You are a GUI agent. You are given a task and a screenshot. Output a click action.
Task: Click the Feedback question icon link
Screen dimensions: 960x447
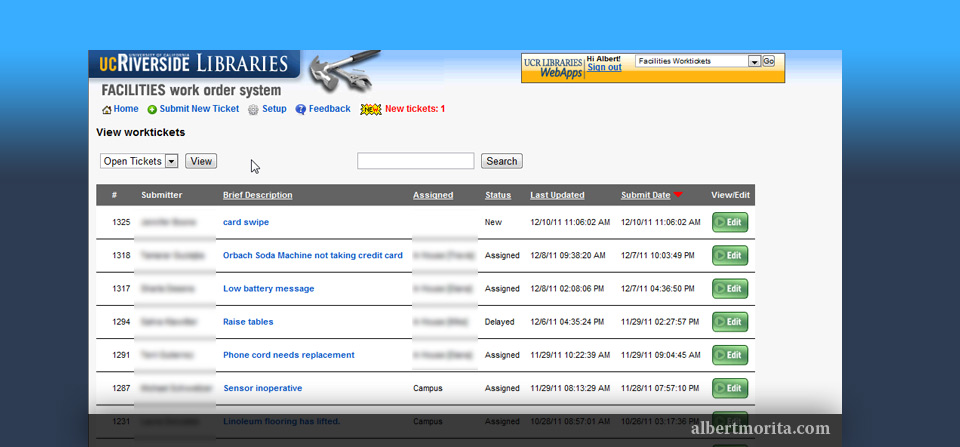[x=300, y=109]
